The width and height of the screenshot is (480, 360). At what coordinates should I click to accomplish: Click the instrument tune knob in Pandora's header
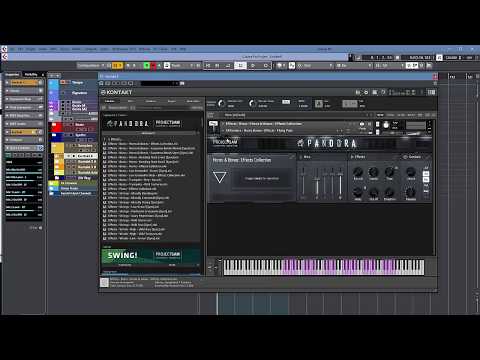click(x=386, y=125)
